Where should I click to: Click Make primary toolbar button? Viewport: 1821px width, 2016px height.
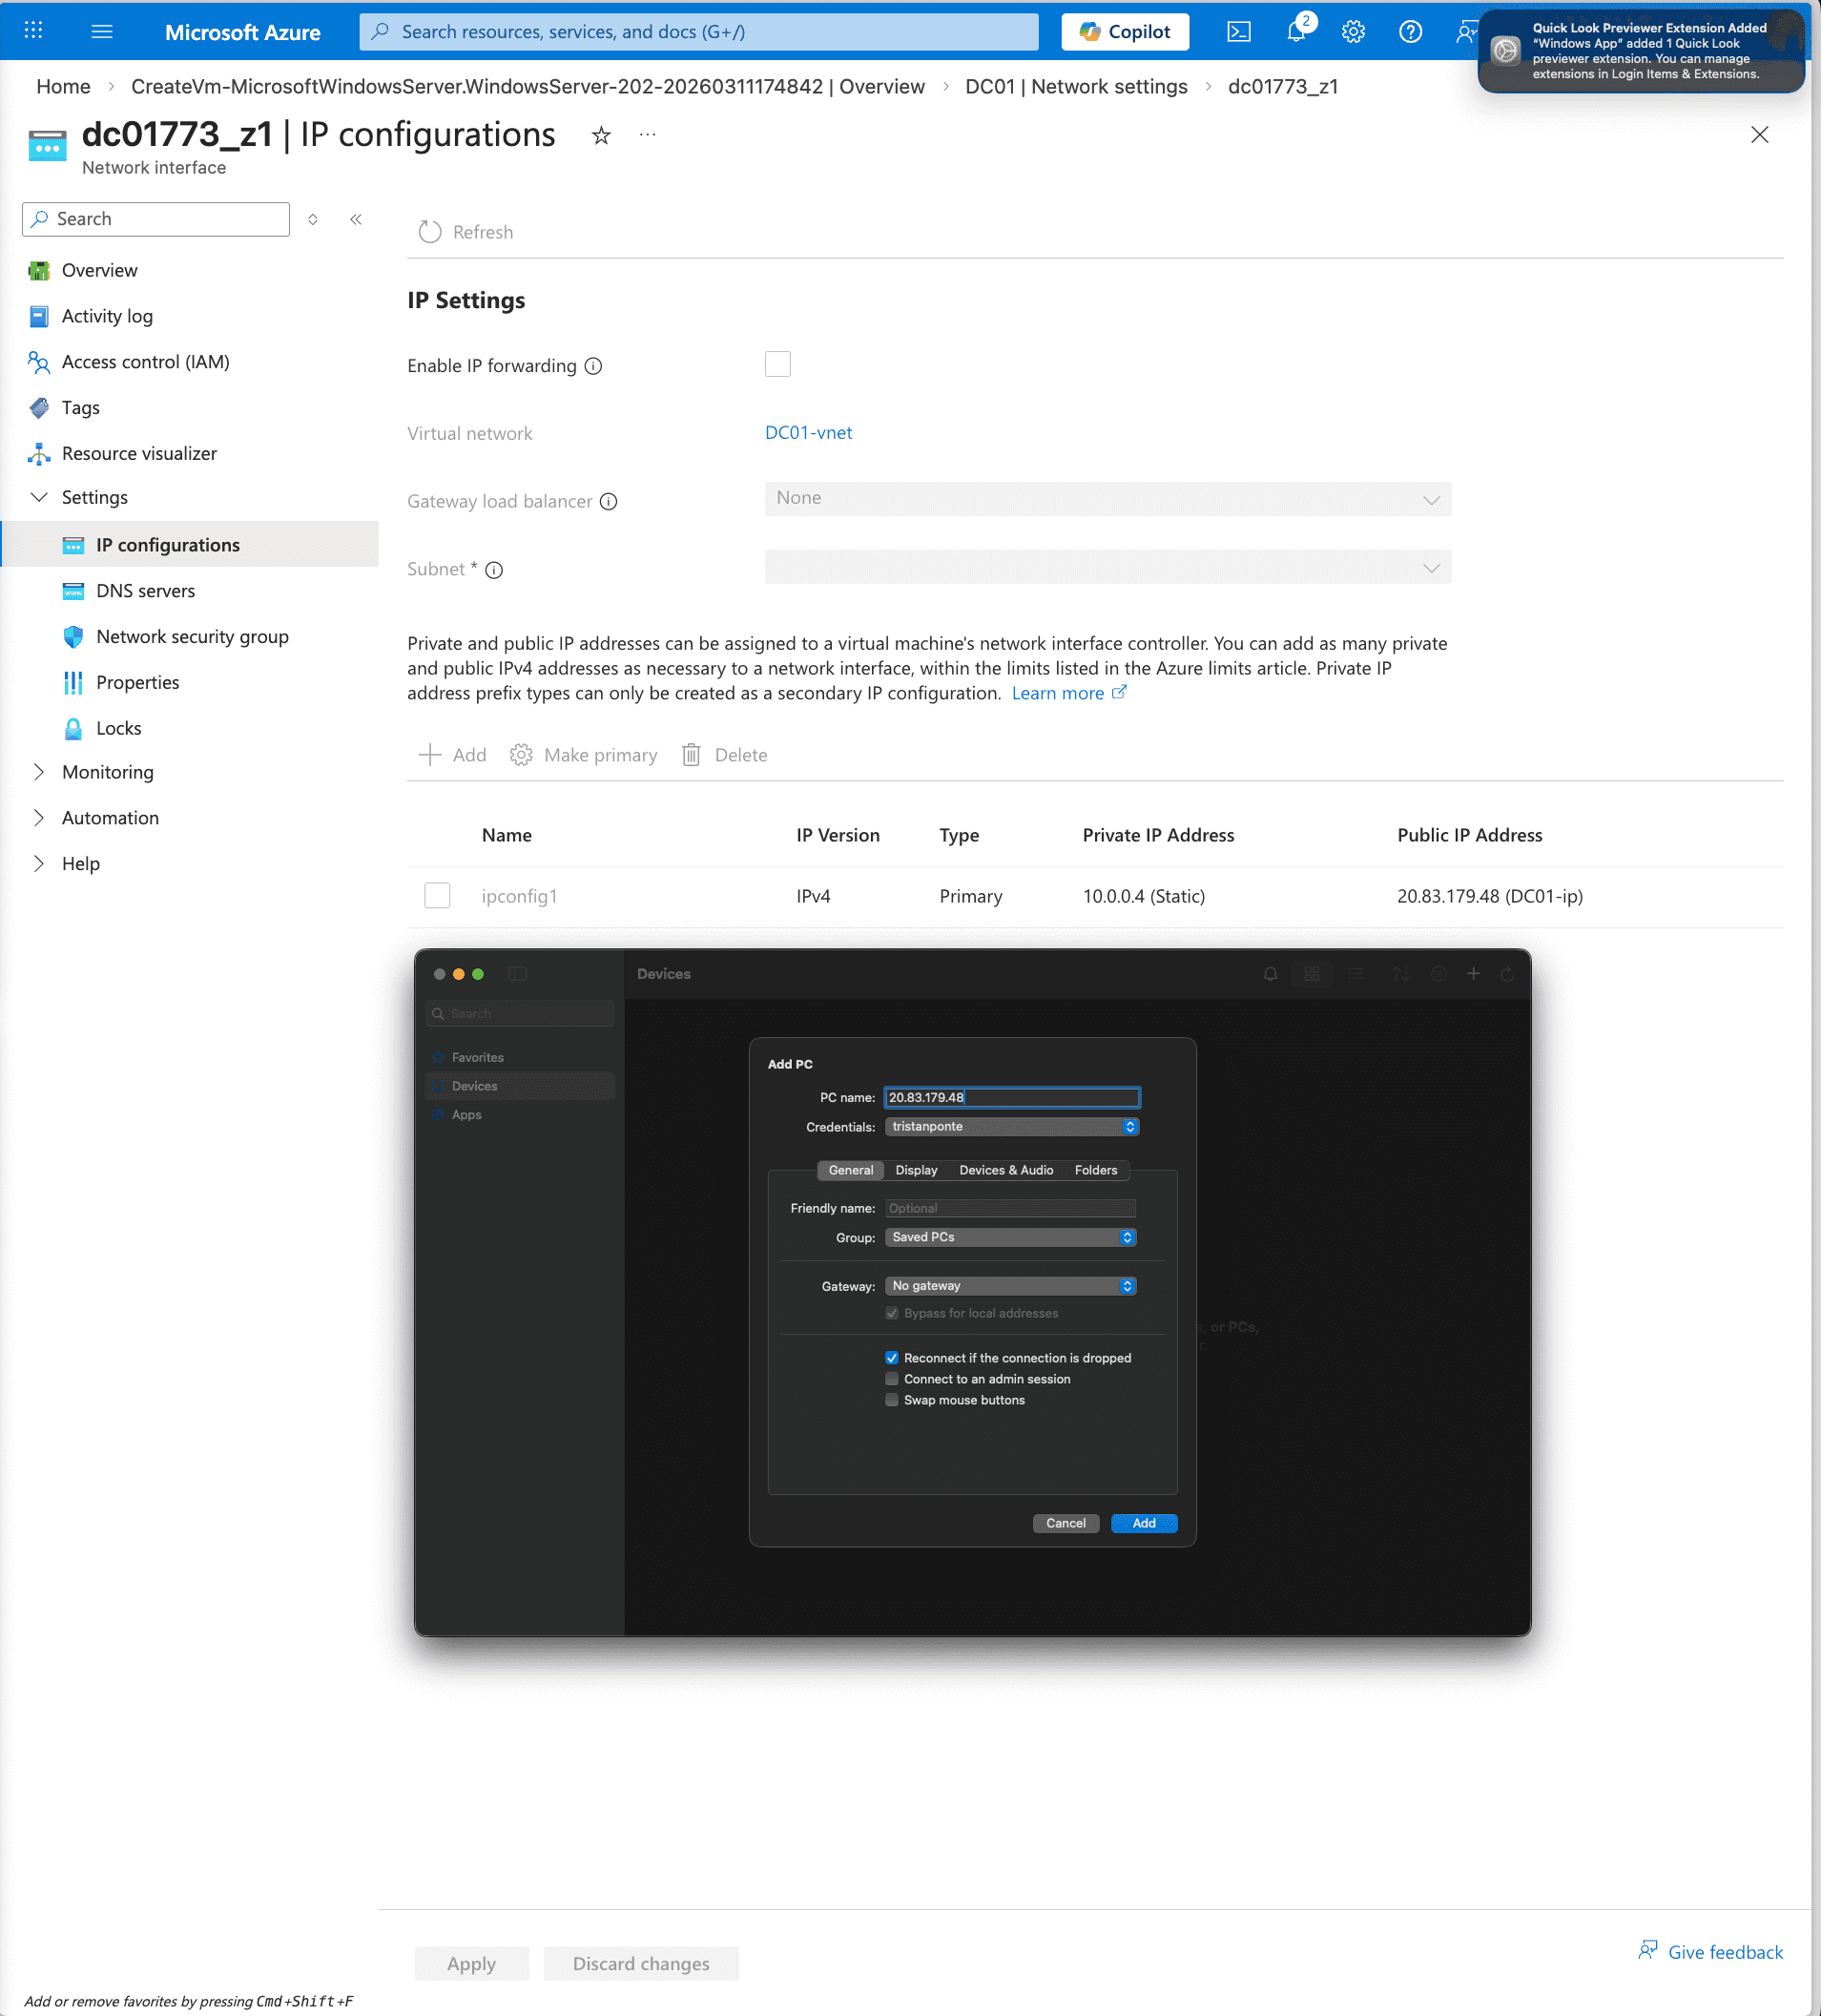point(583,755)
